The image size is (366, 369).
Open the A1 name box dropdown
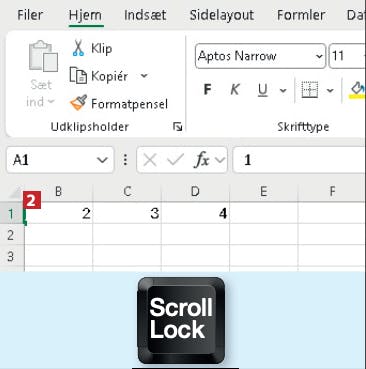[102, 160]
